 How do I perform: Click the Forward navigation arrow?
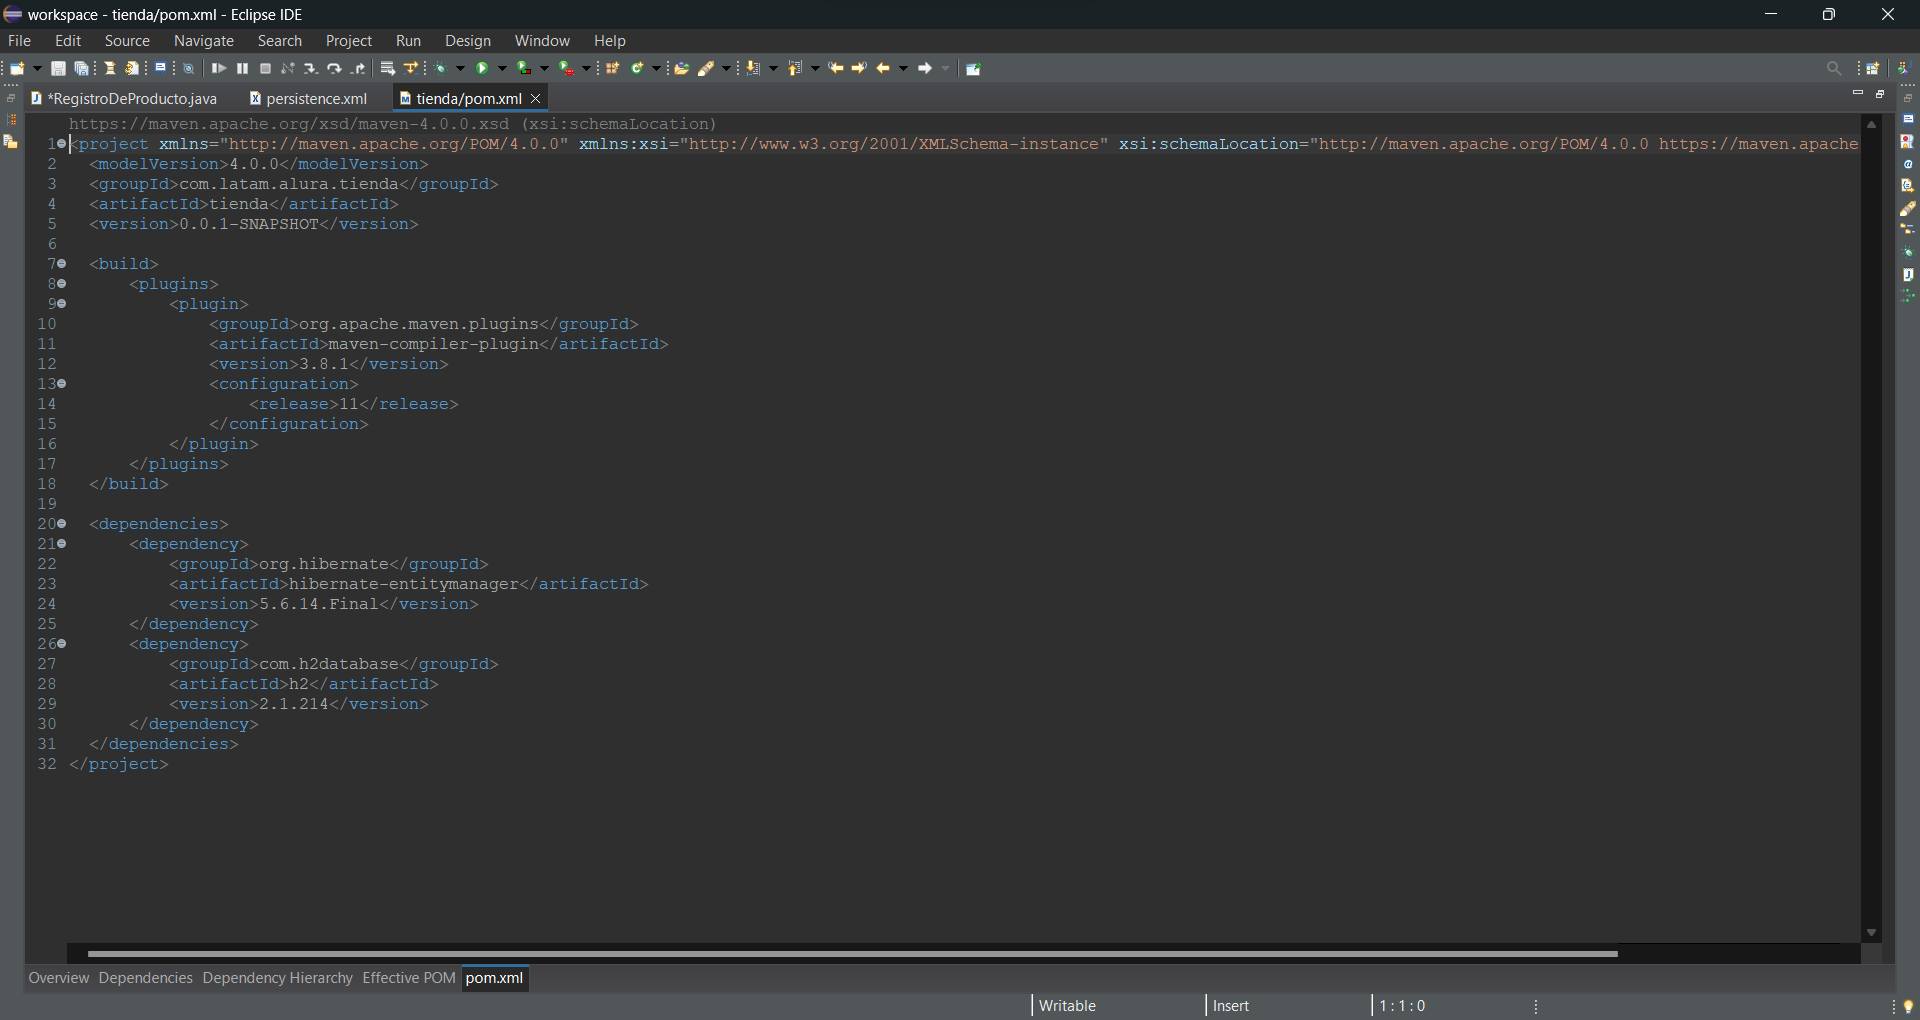click(x=925, y=68)
